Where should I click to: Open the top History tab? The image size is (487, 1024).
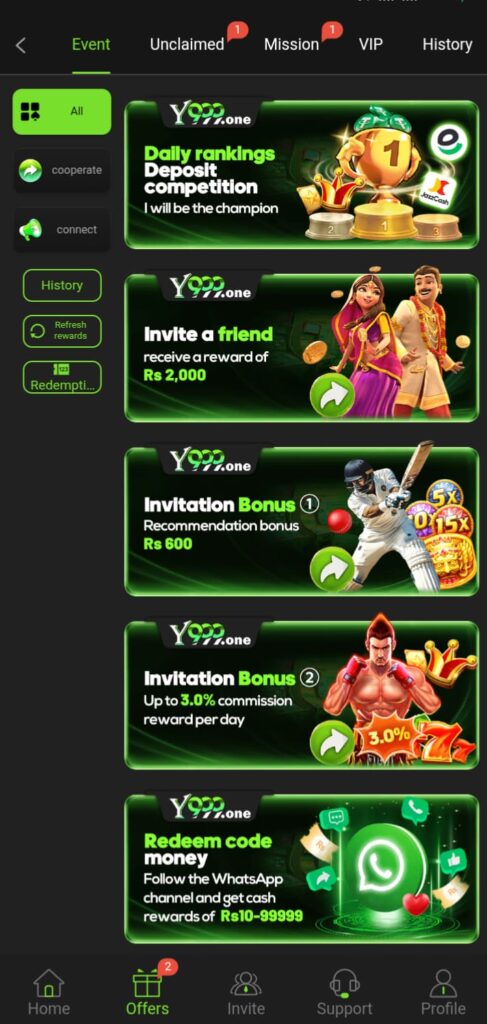click(447, 44)
